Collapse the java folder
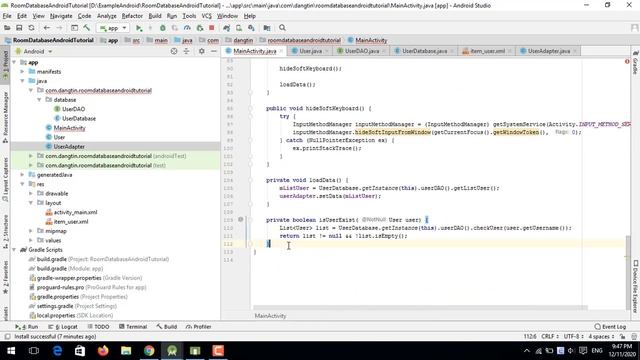The image size is (640, 360). point(22,81)
